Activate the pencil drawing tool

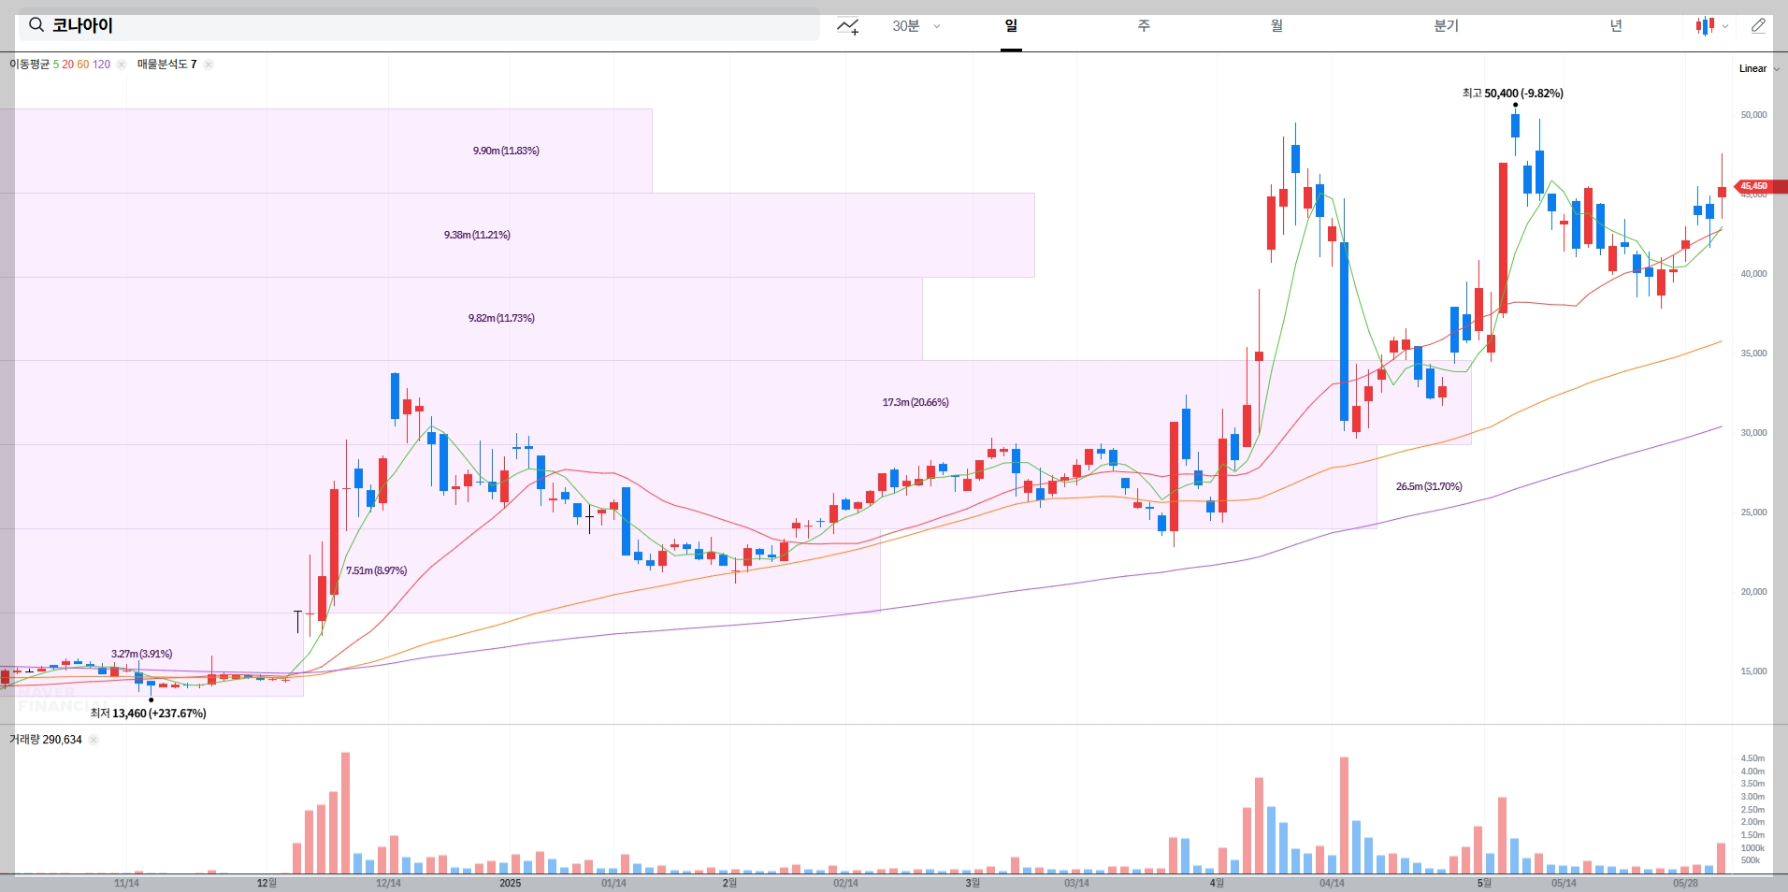tap(1758, 26)
